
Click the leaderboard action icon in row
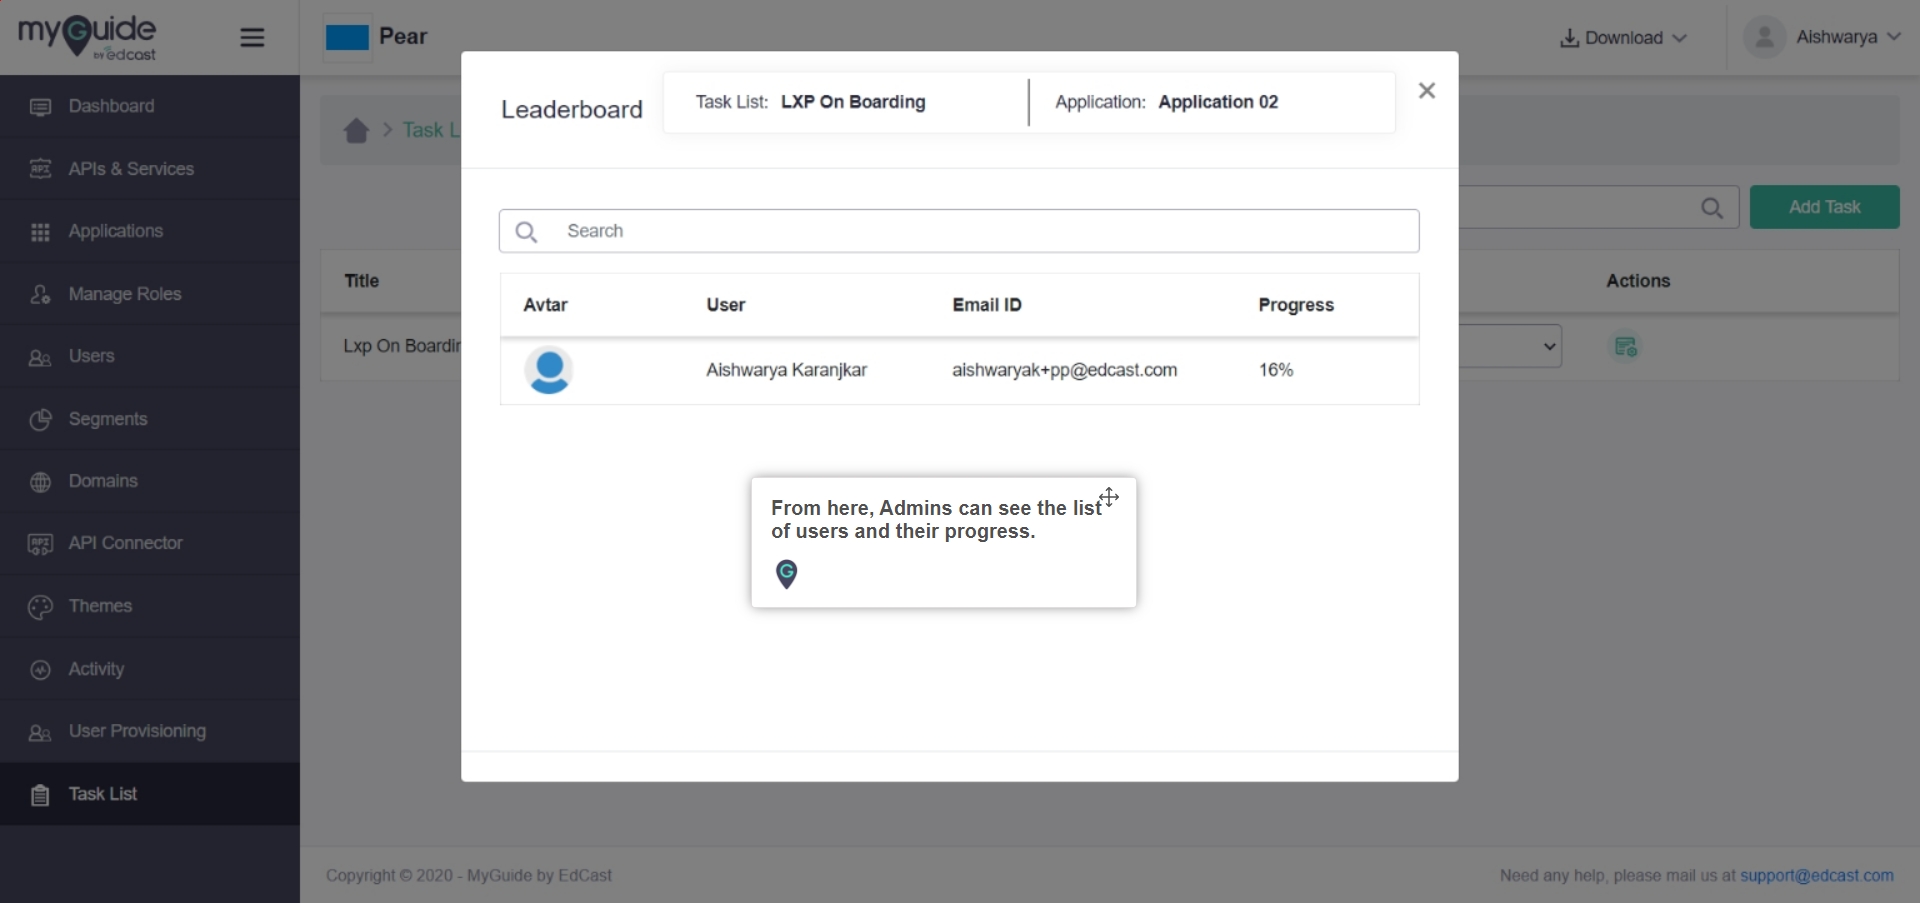point(1626,347)
